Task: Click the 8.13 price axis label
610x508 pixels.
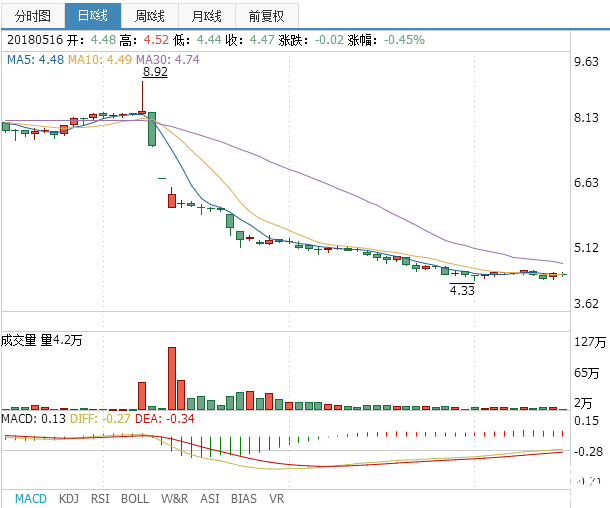Action: (x=586, y=117)
